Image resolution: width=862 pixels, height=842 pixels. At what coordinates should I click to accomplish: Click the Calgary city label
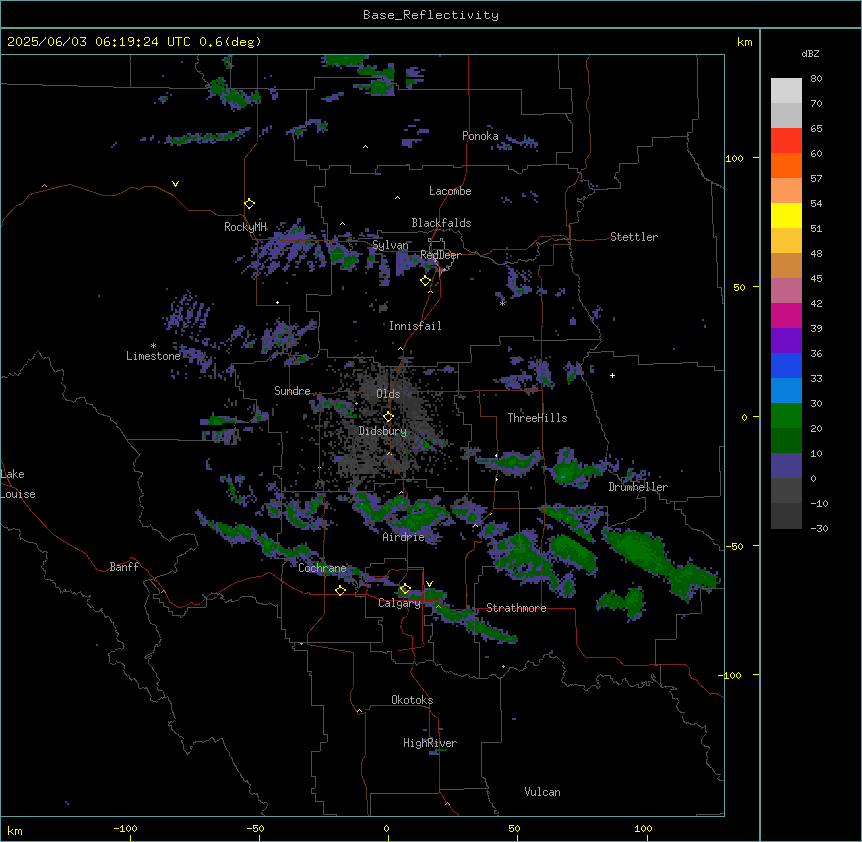[x=399, y=603]
